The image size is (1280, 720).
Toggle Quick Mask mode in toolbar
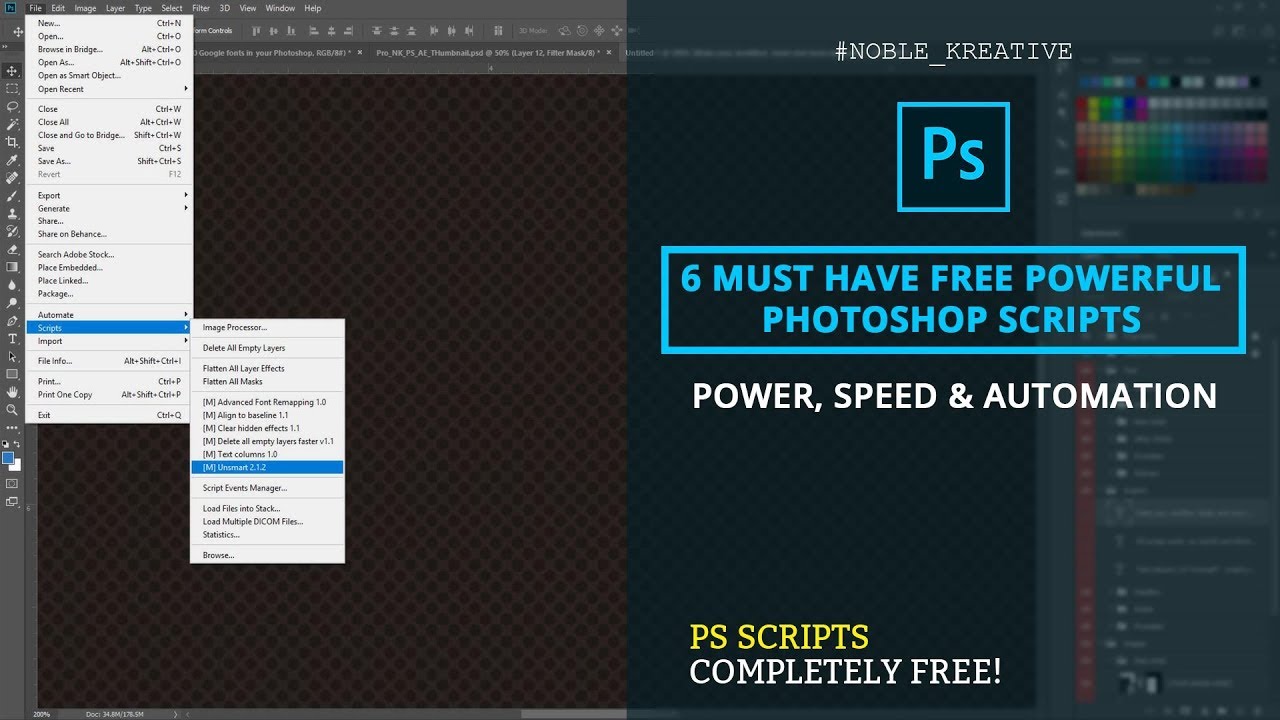click(x=12, y=484)
